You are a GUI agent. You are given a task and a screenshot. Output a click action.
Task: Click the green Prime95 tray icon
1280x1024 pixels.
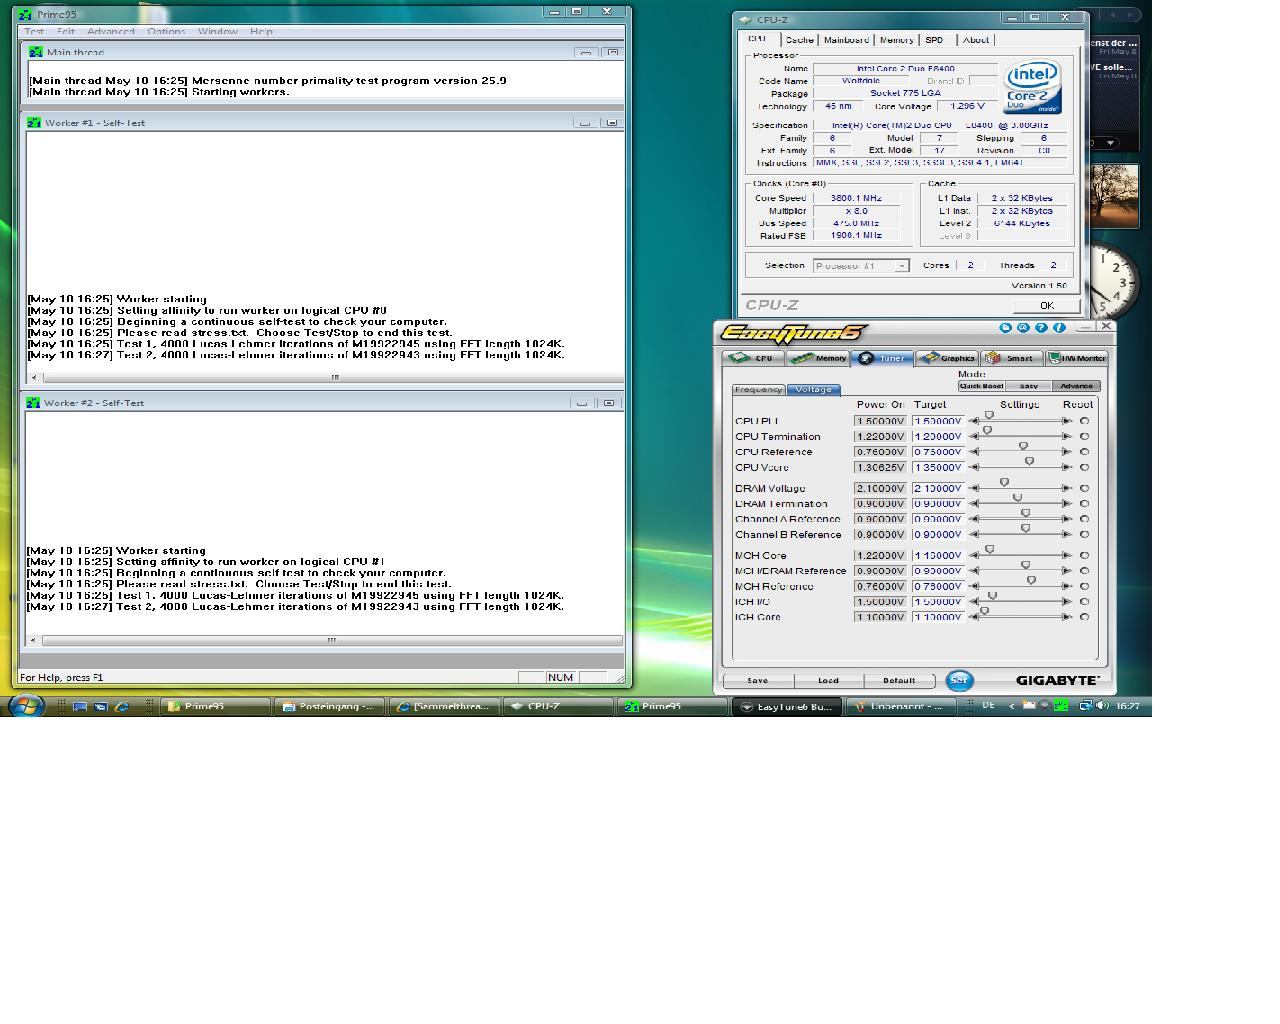point(1061,705)
